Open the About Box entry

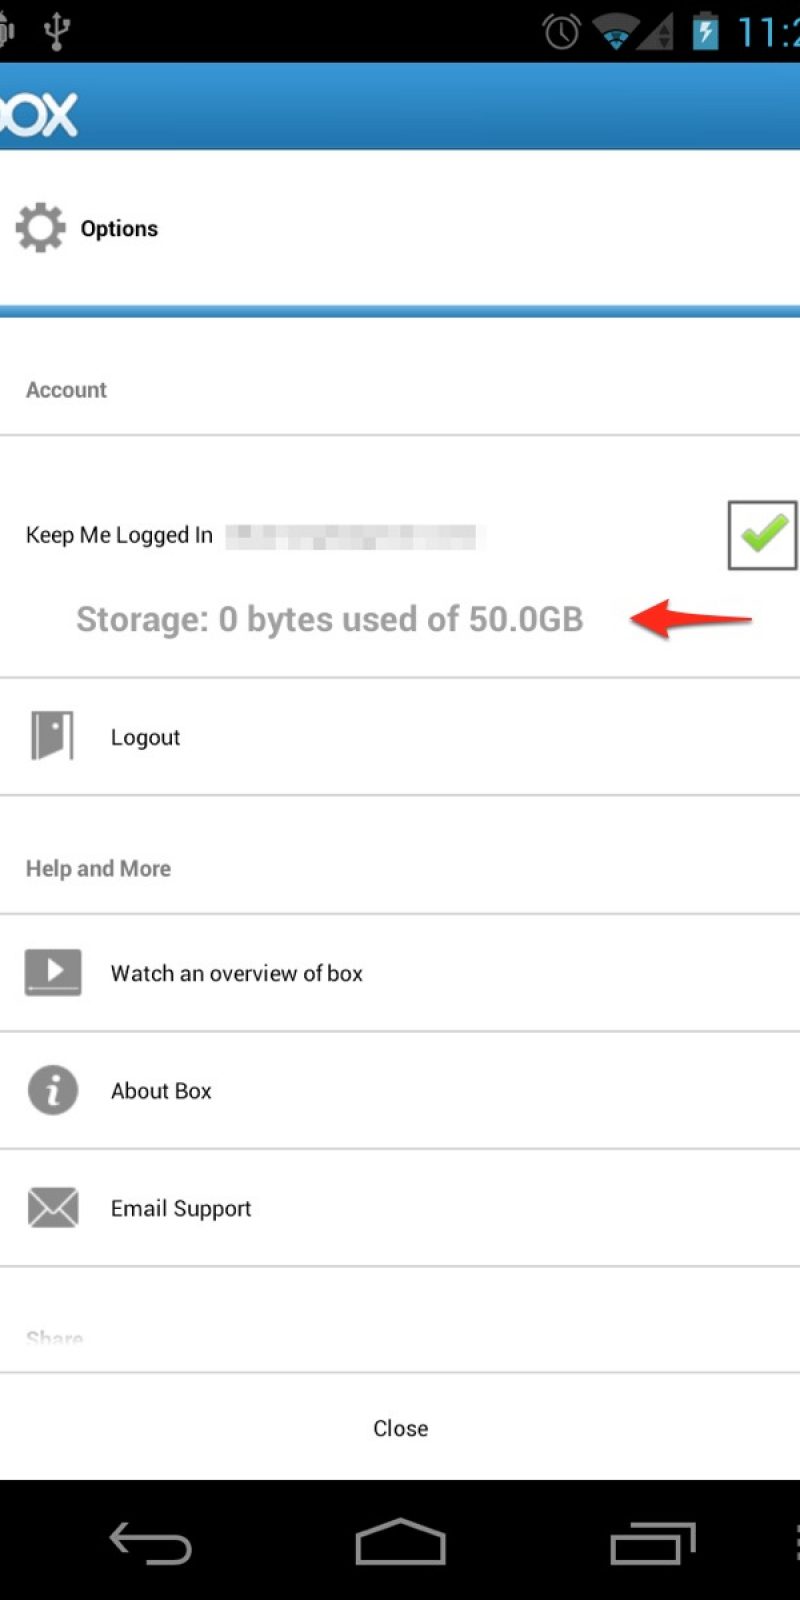161,1091
